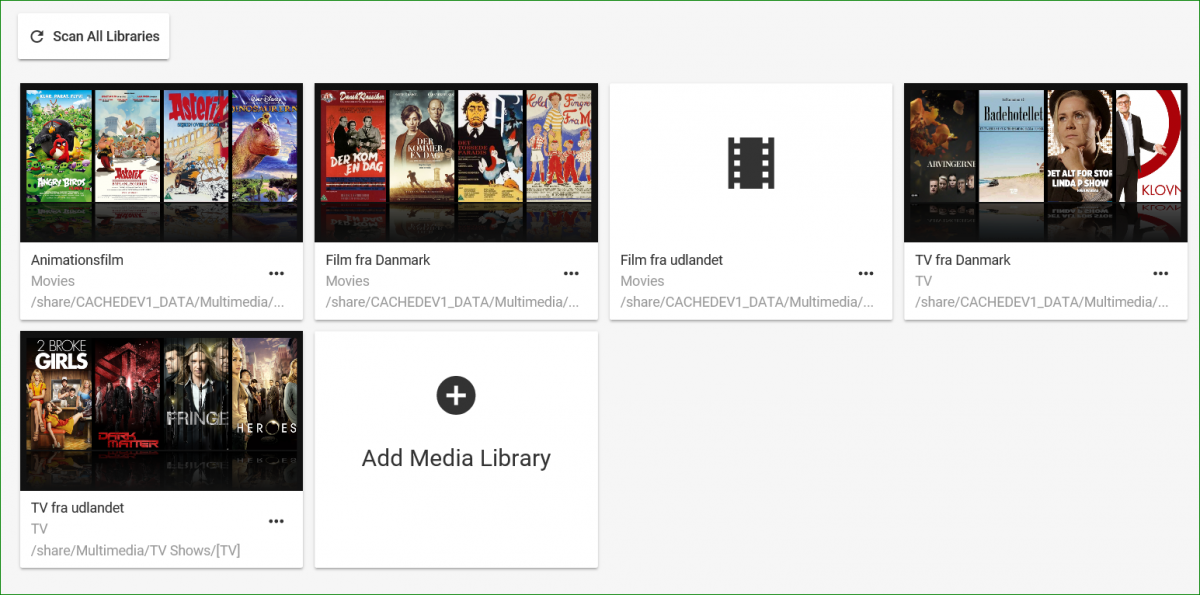Select the Der Kom En Dag poster
The width and height of the screenshot is (1200, 595).
tap(354, 147)
